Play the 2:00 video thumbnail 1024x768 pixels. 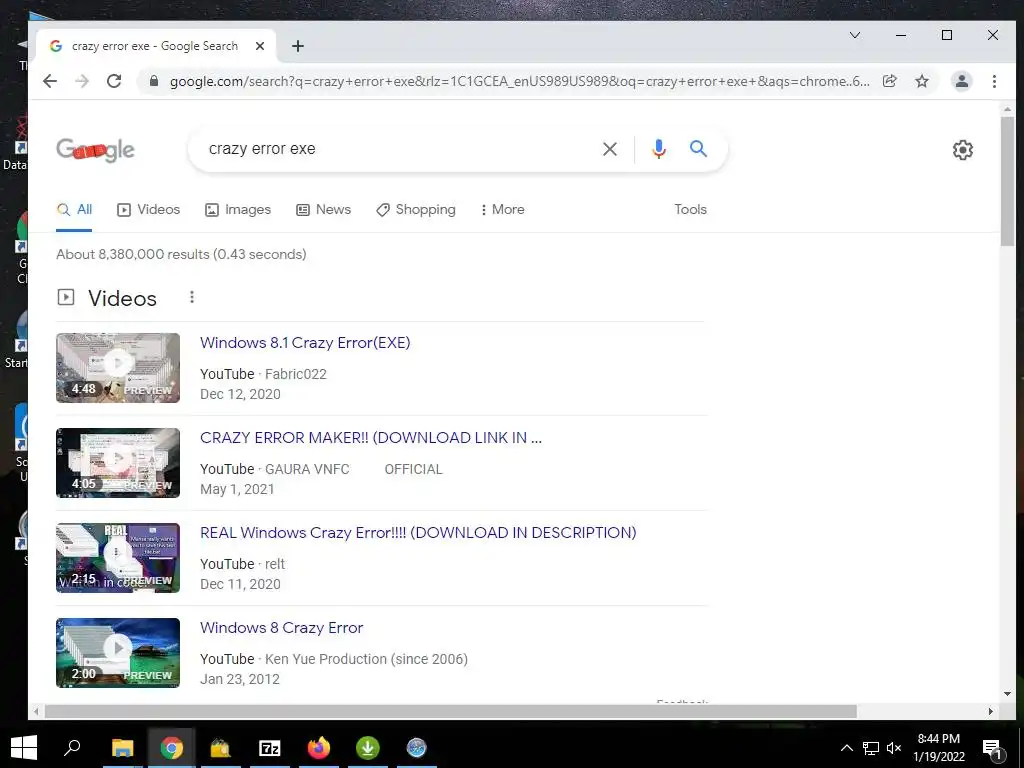pyautogui.click(x=118, y=652)
